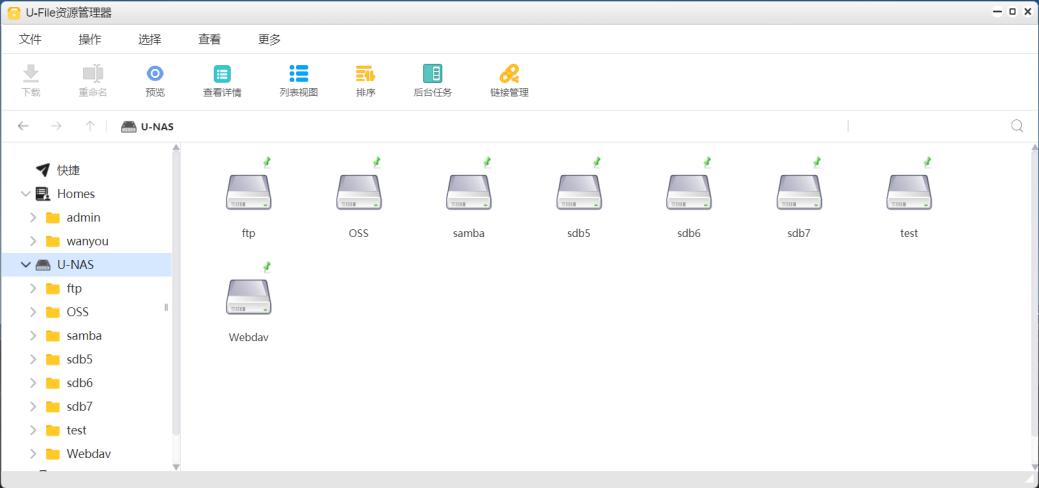Viewport: 1039px width, 488px height.
Task: Open the 文件 (File) menu
Action: pyautogui.click(x=30, y=39)
